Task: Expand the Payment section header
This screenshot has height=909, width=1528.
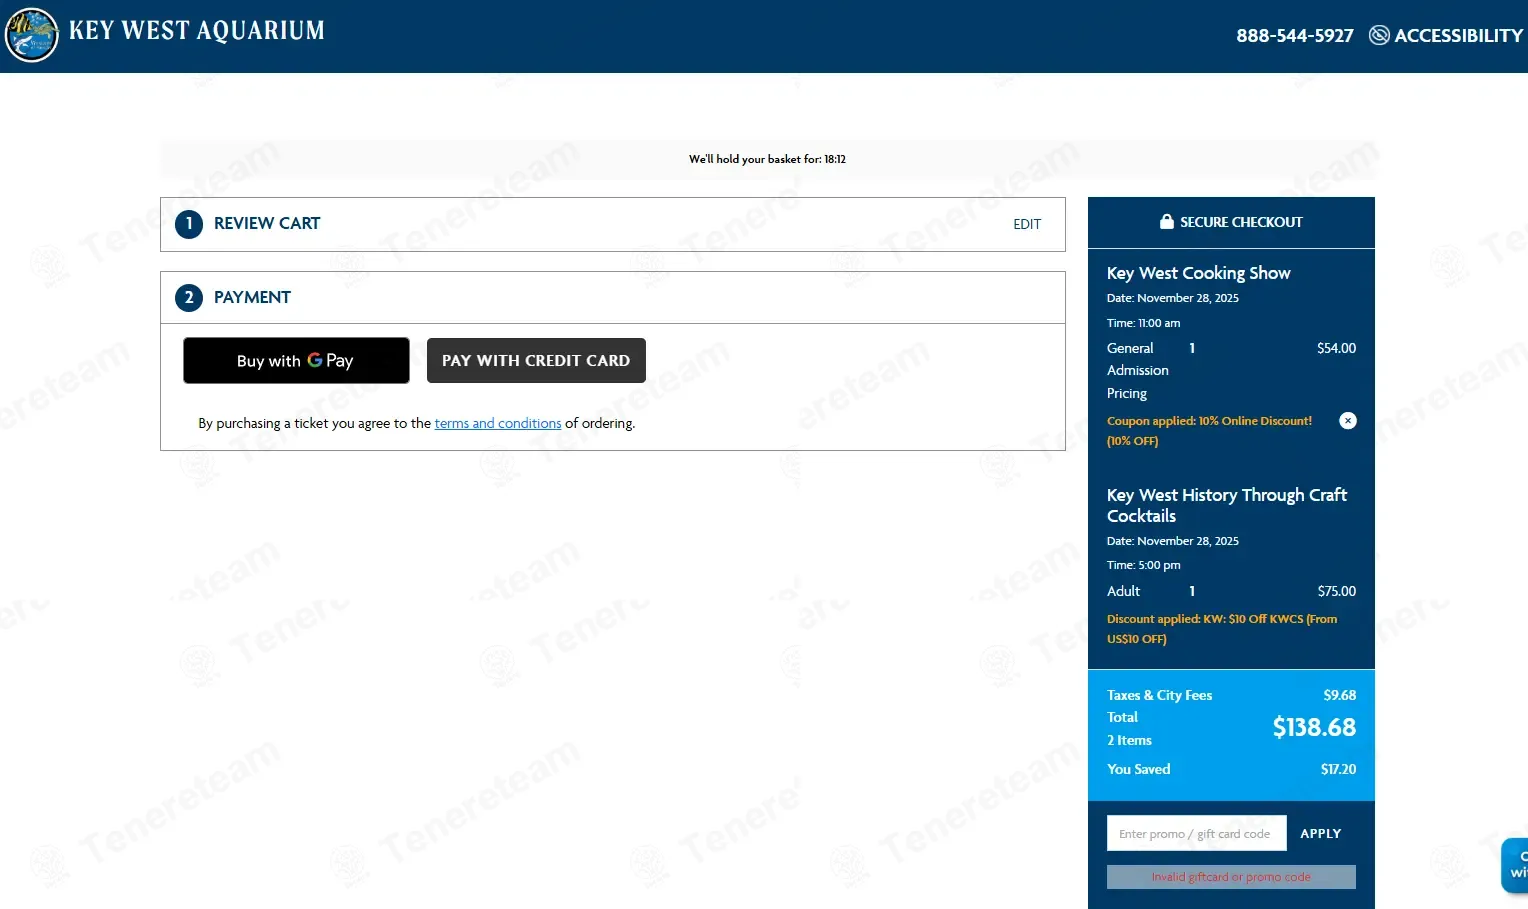Action: coord(613,298)
